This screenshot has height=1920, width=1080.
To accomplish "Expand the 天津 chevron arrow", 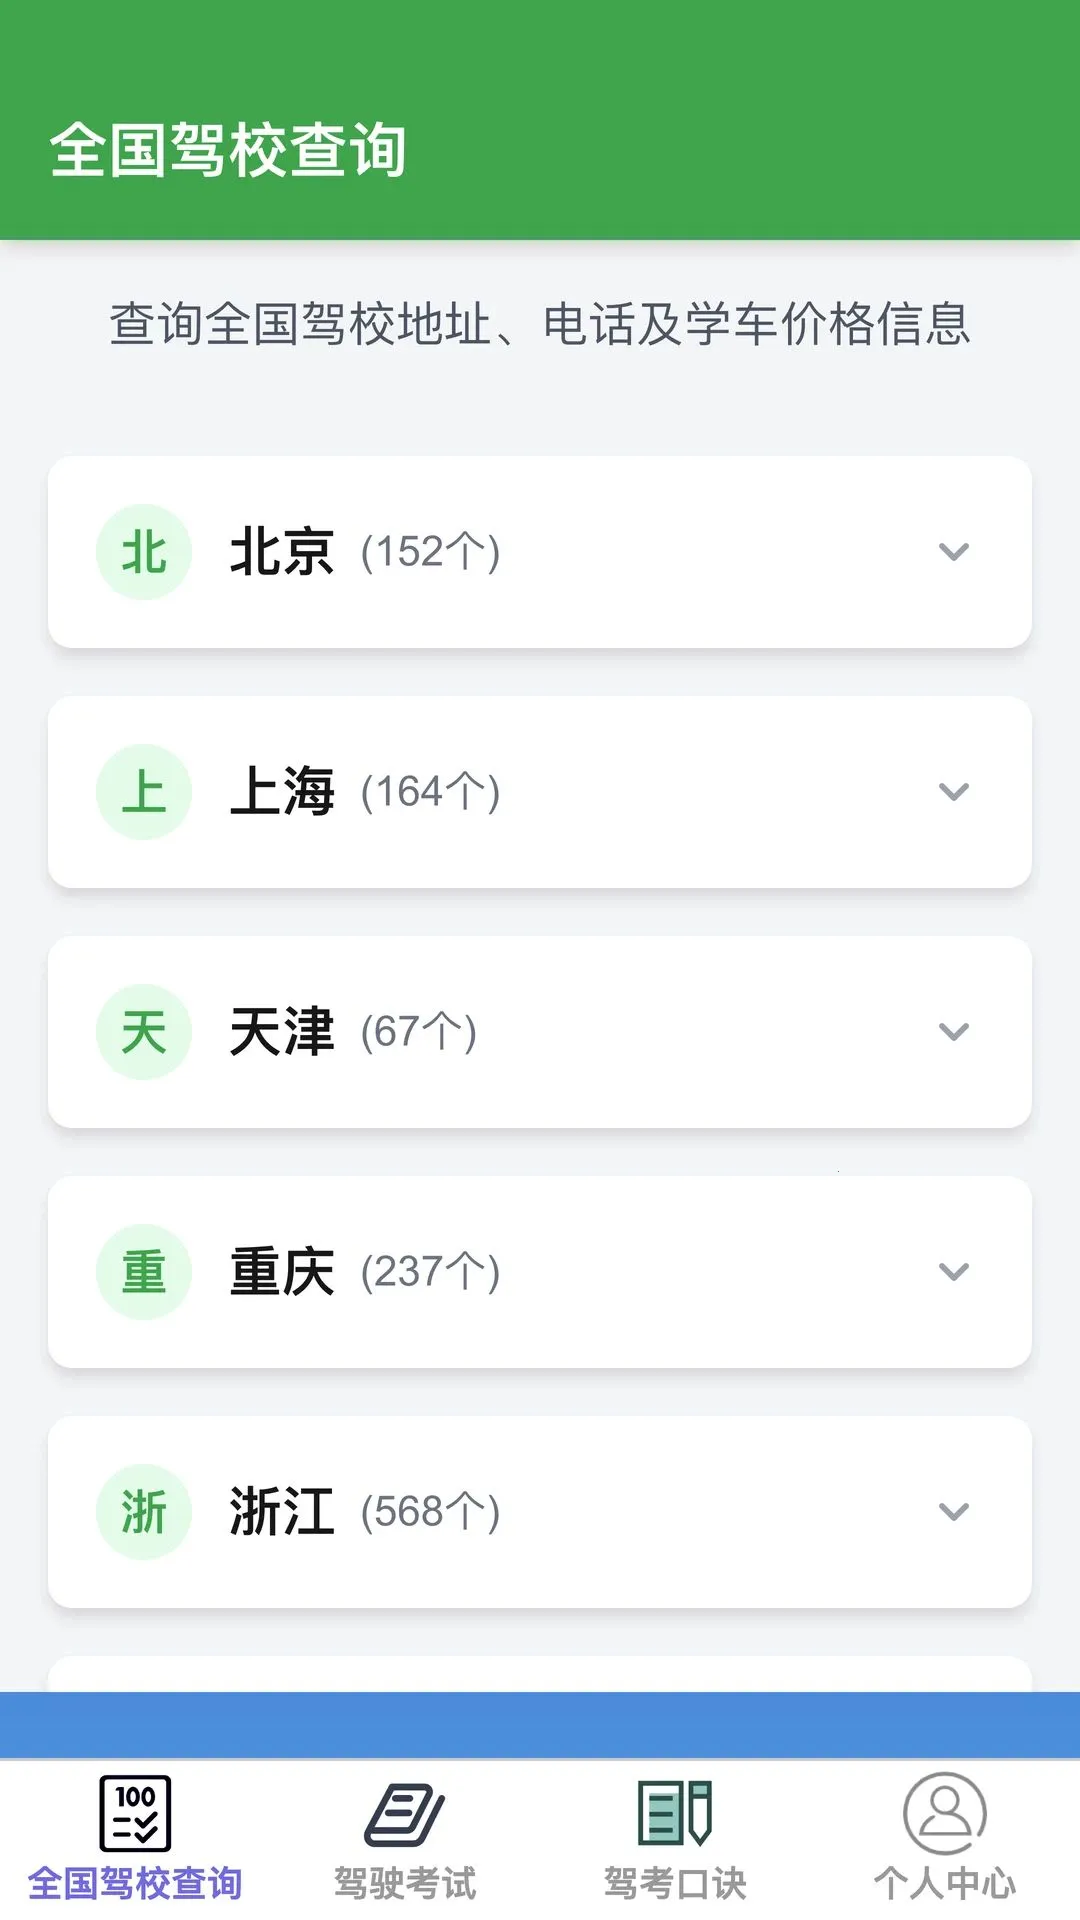I will pyautogui.click(x=954, y=1032).
